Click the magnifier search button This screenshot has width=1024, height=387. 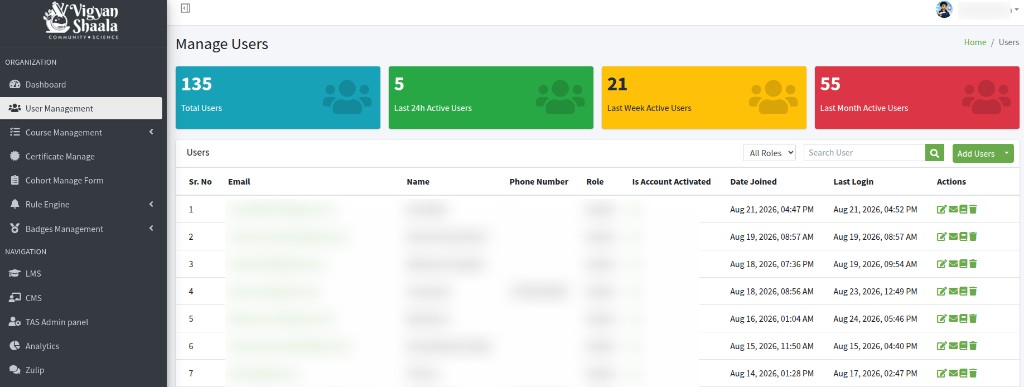coord(935,153)
